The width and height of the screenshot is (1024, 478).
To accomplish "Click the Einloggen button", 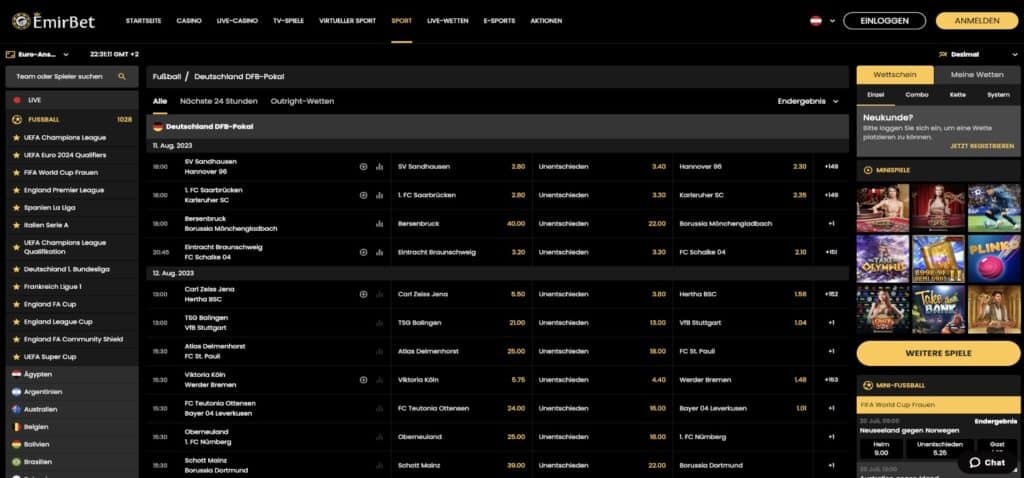I will (884, 21).
